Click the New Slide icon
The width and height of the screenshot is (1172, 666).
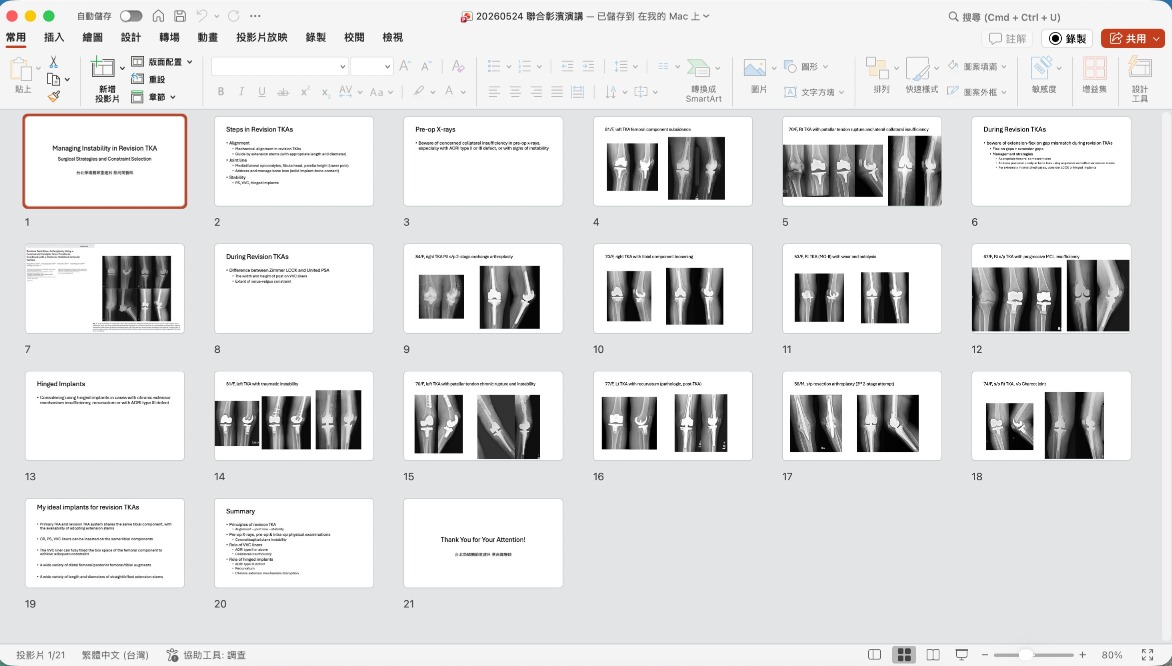coord(102,68)
